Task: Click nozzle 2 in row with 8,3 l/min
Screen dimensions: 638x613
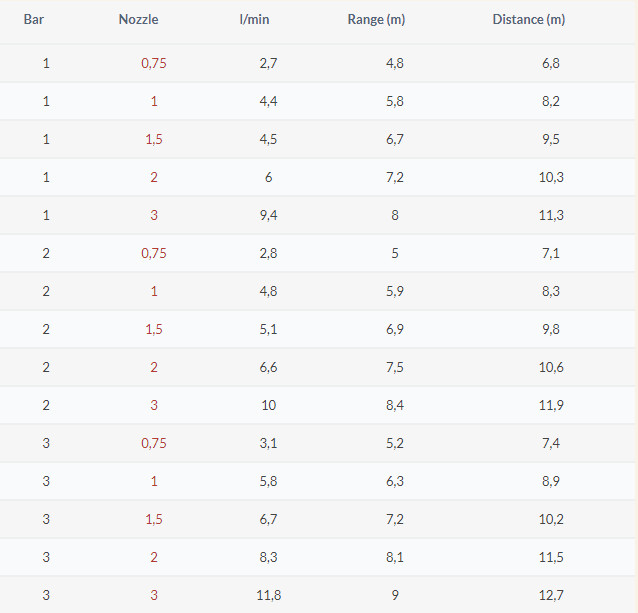Action: pyautogui.click(x=154, y=557)
